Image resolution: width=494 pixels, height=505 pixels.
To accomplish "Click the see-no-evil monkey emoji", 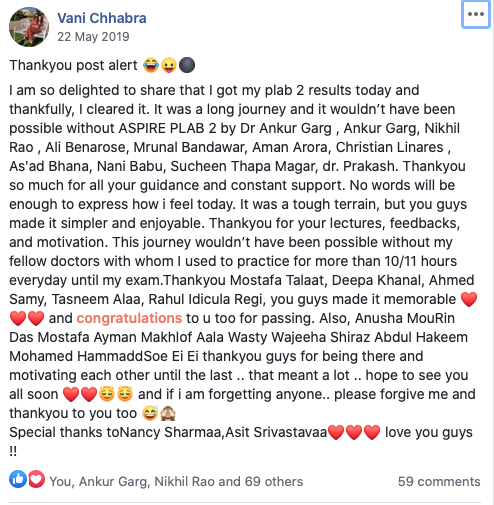I will [168, 413].
